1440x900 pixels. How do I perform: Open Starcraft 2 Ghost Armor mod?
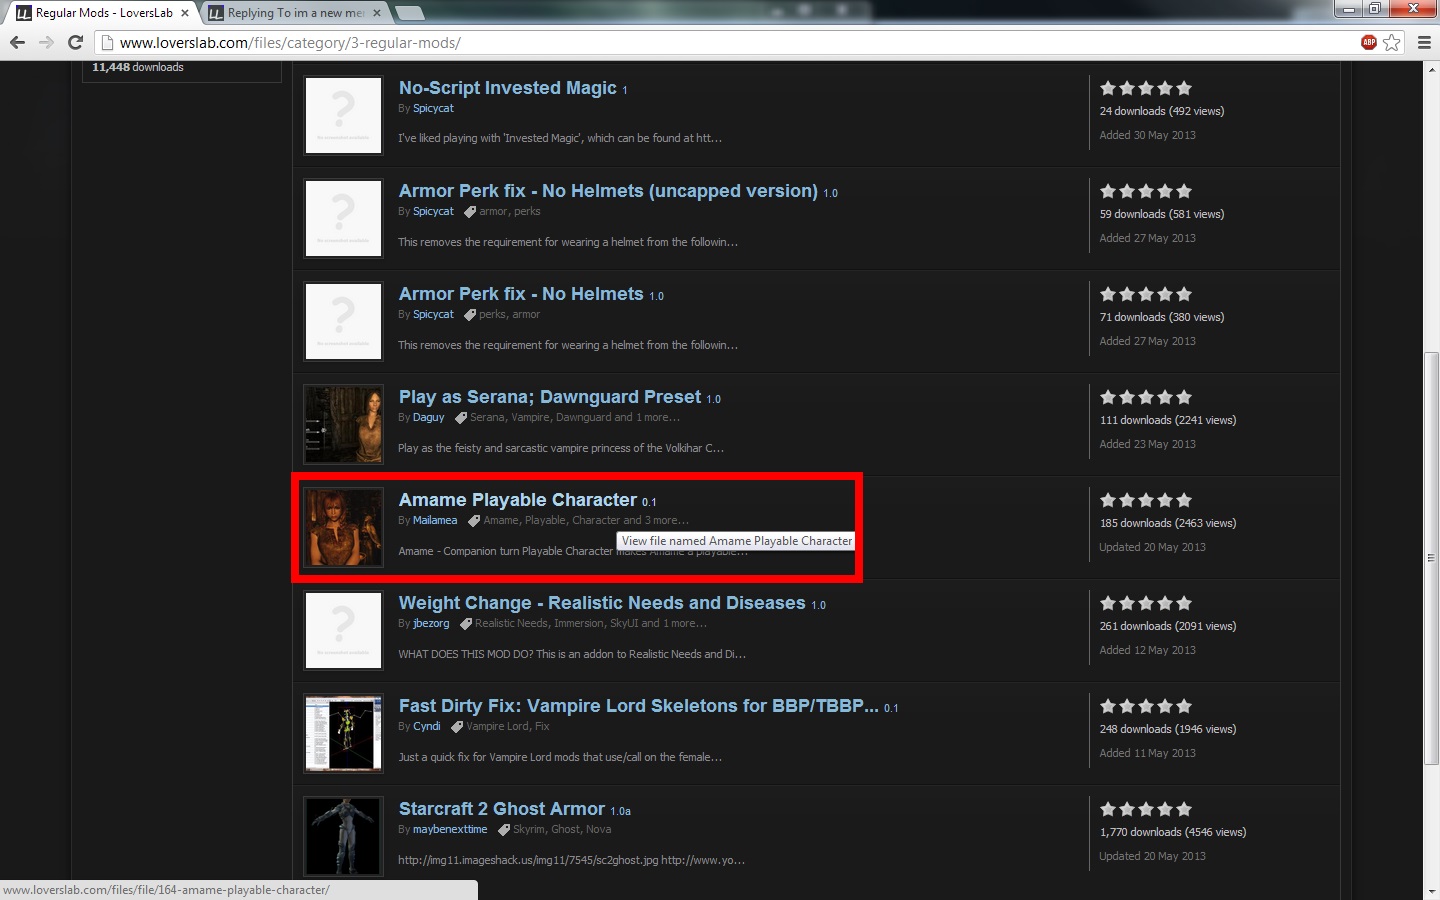[x=501, y=809]
